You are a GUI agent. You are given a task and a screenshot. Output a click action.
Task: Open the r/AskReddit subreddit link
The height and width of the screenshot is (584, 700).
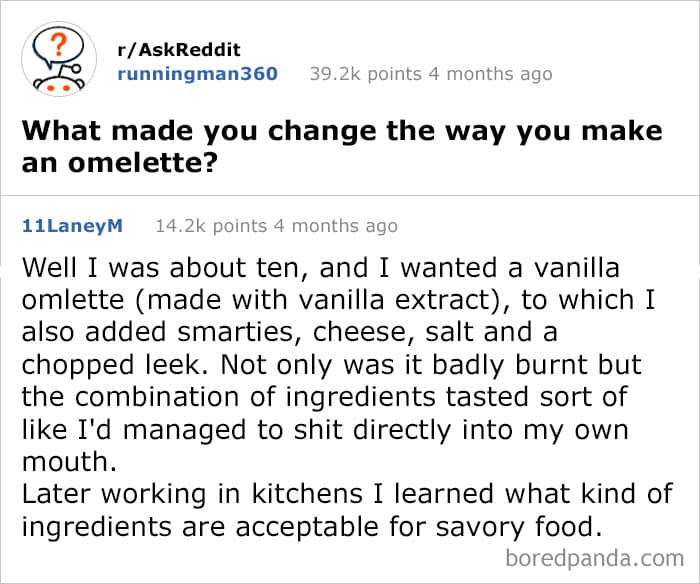[x=179, y=49]
